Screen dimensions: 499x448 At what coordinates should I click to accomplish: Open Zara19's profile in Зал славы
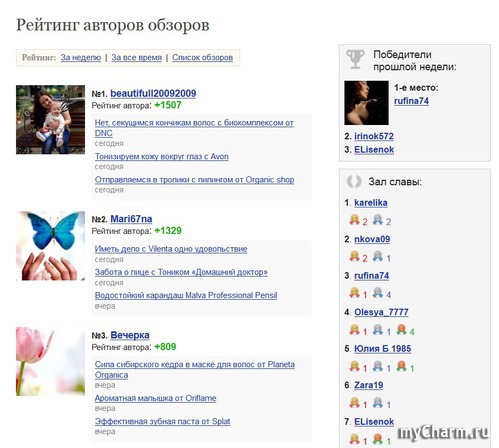click(x=368, y=385)
